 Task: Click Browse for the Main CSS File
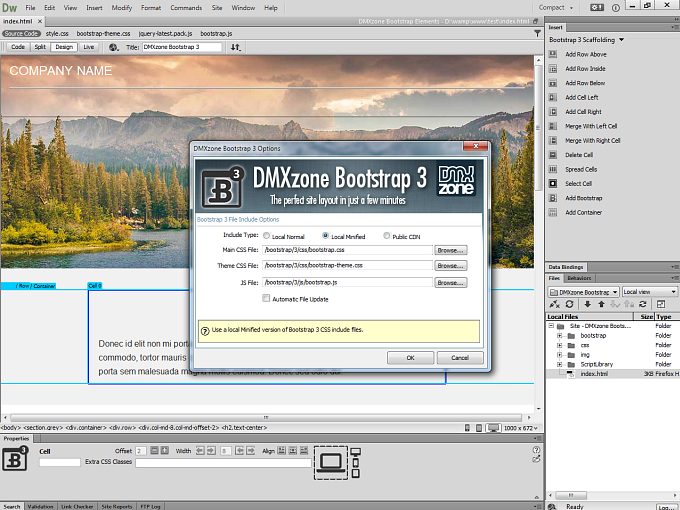pyautogui.click(x=451, y=250)
